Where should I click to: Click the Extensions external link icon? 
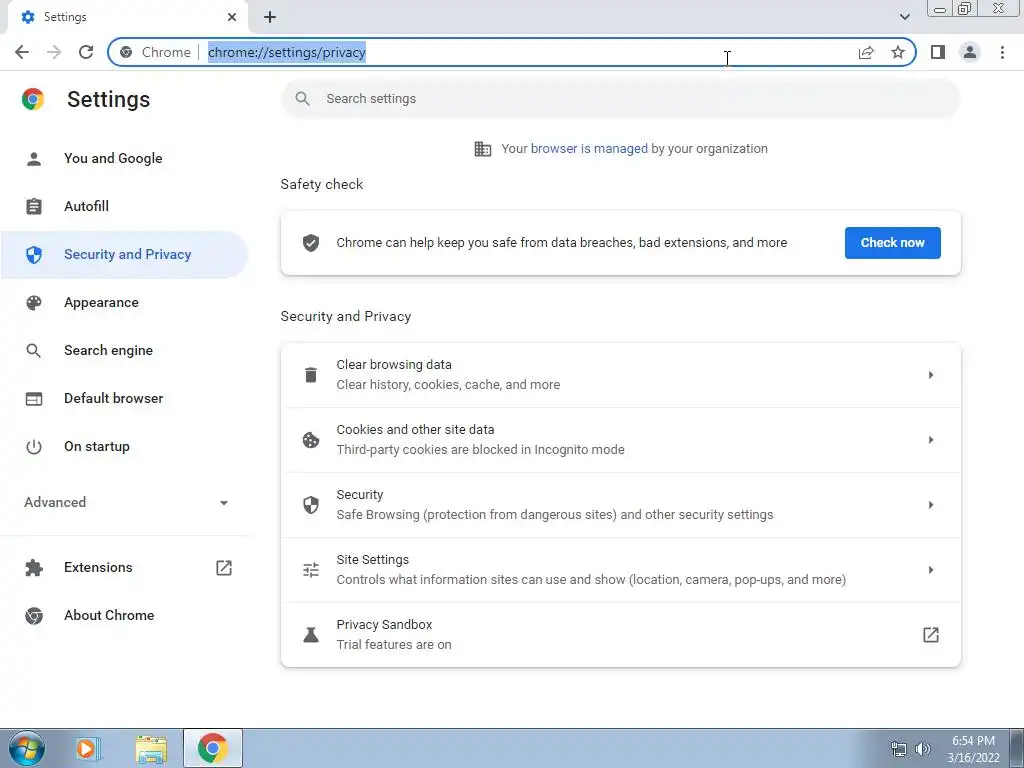(224, 568)
